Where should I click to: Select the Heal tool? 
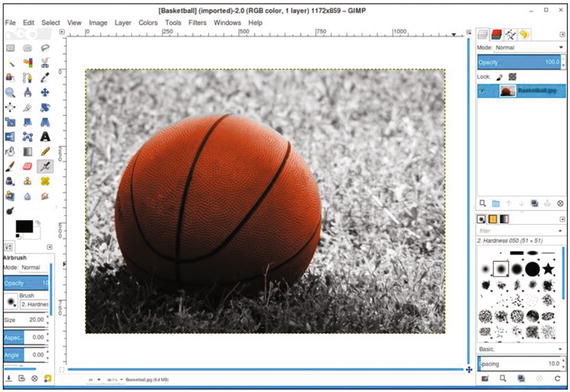45,181
